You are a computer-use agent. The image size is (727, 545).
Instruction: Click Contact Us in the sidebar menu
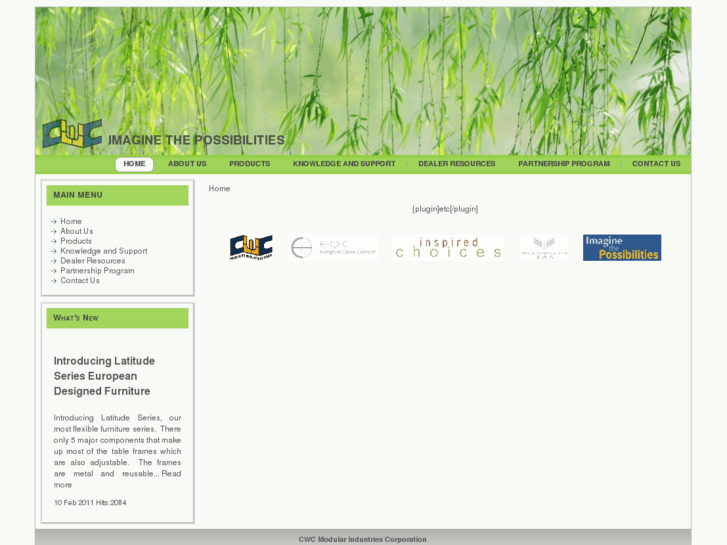80,281
